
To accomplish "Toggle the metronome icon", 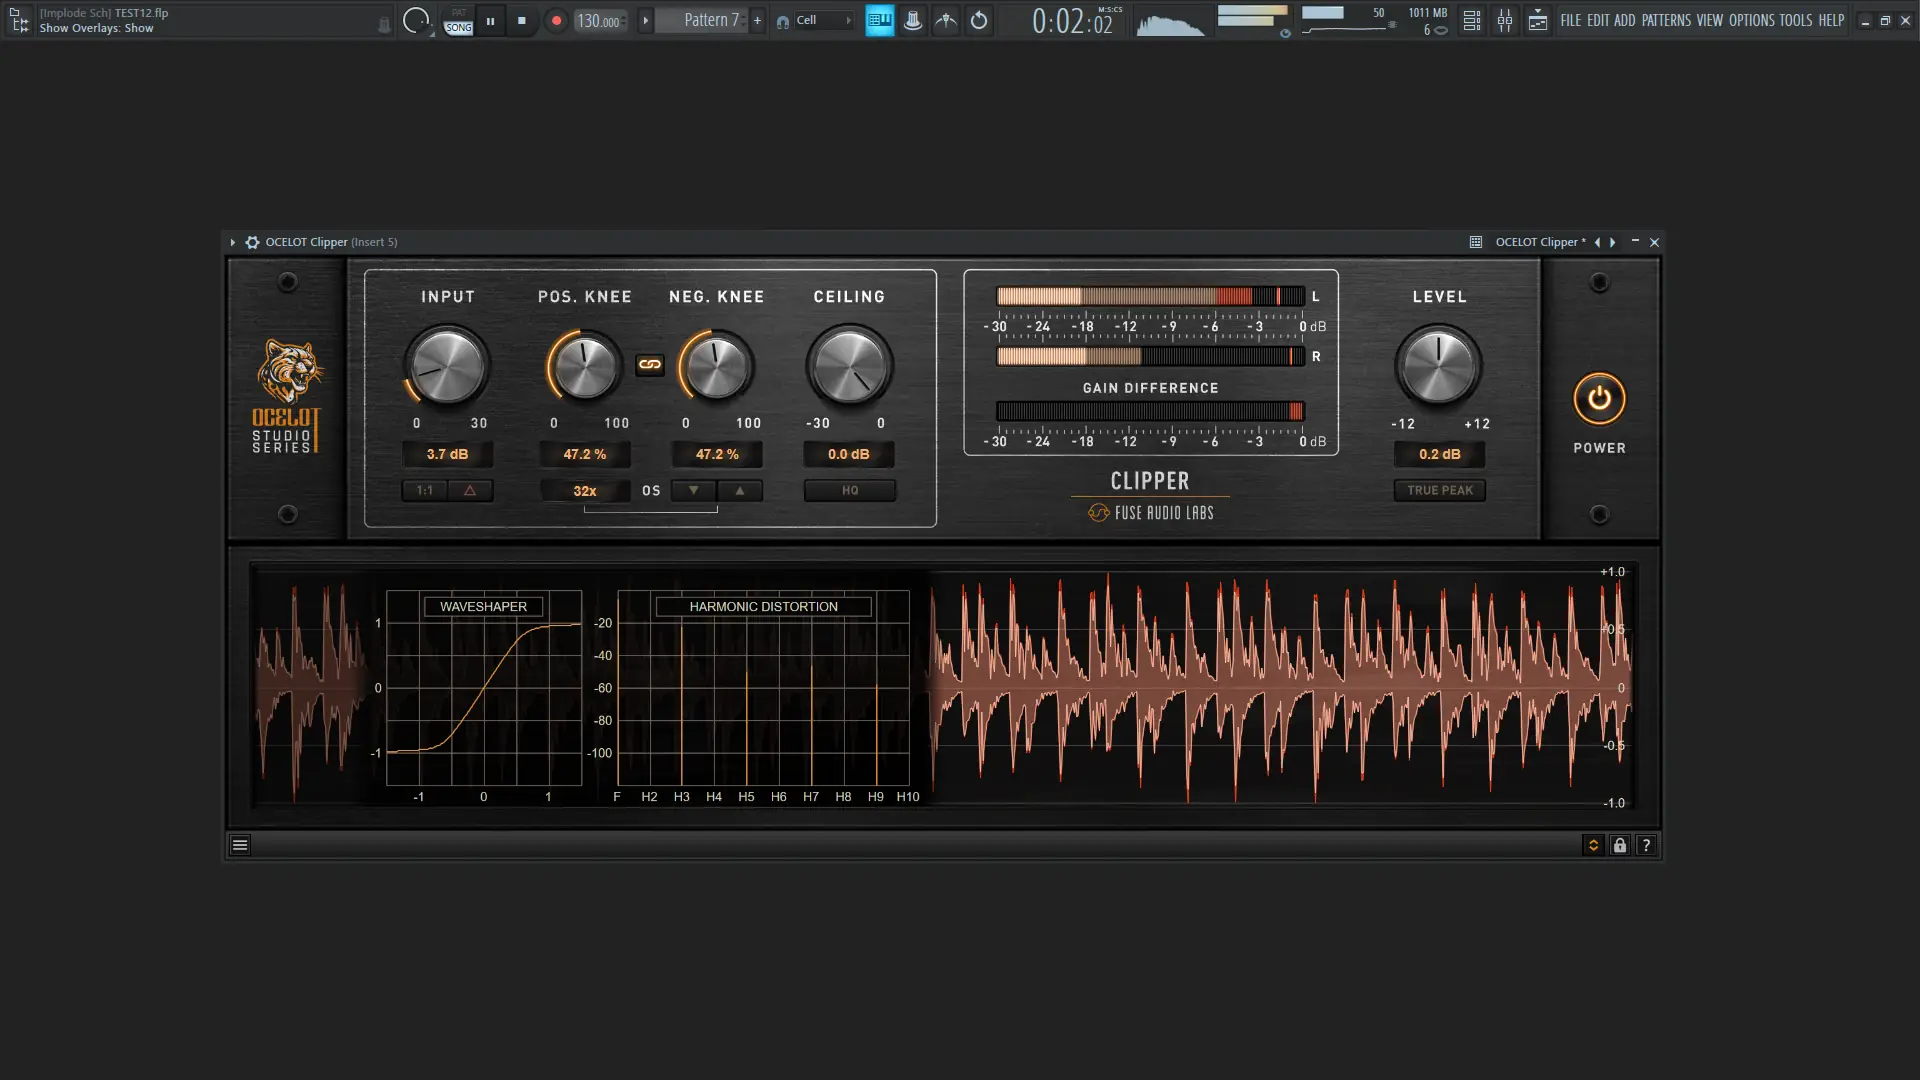I will point(913,20).
